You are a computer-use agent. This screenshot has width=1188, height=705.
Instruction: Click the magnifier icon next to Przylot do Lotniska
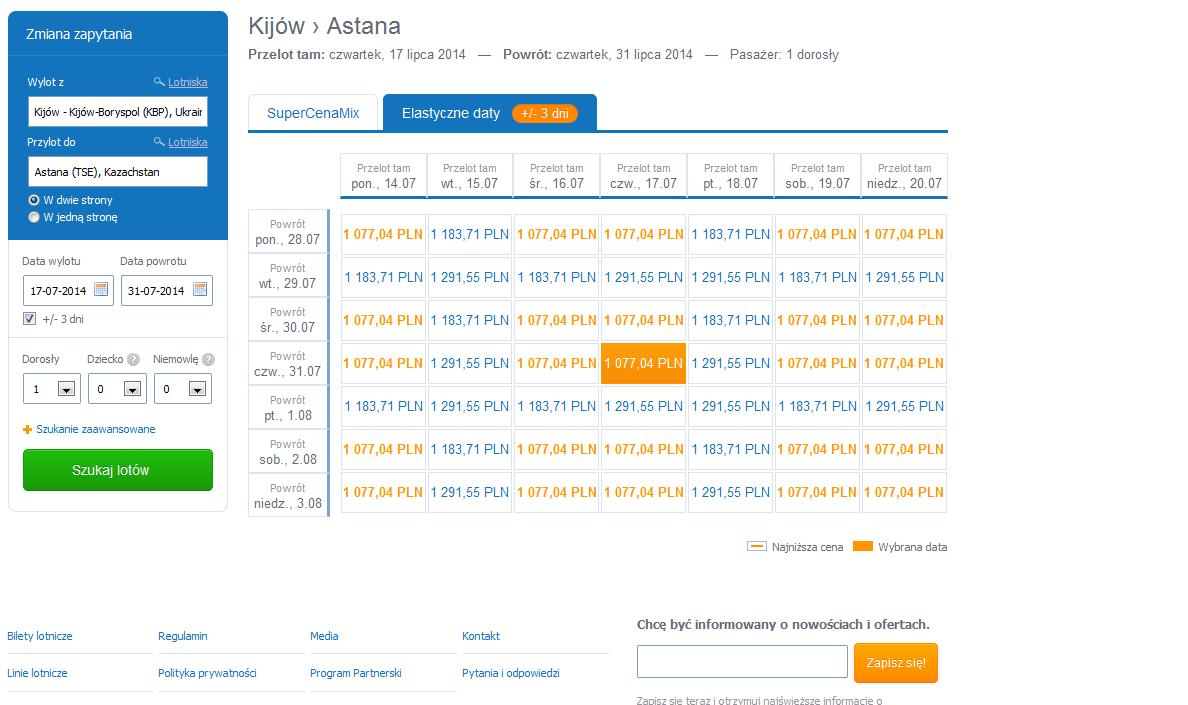(159, 142)
